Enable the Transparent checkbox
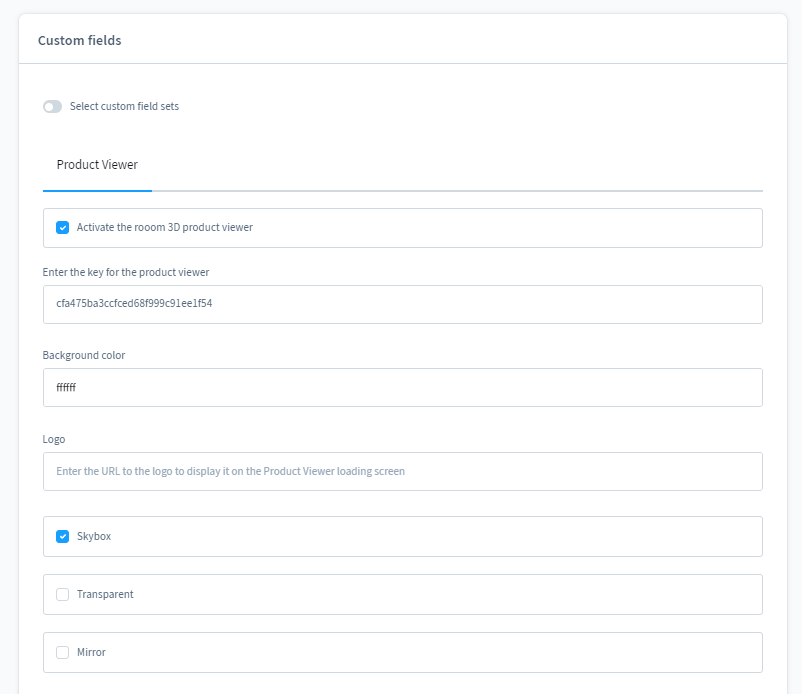The width and height of the screenshot is (802, 694). pos(63,594)
